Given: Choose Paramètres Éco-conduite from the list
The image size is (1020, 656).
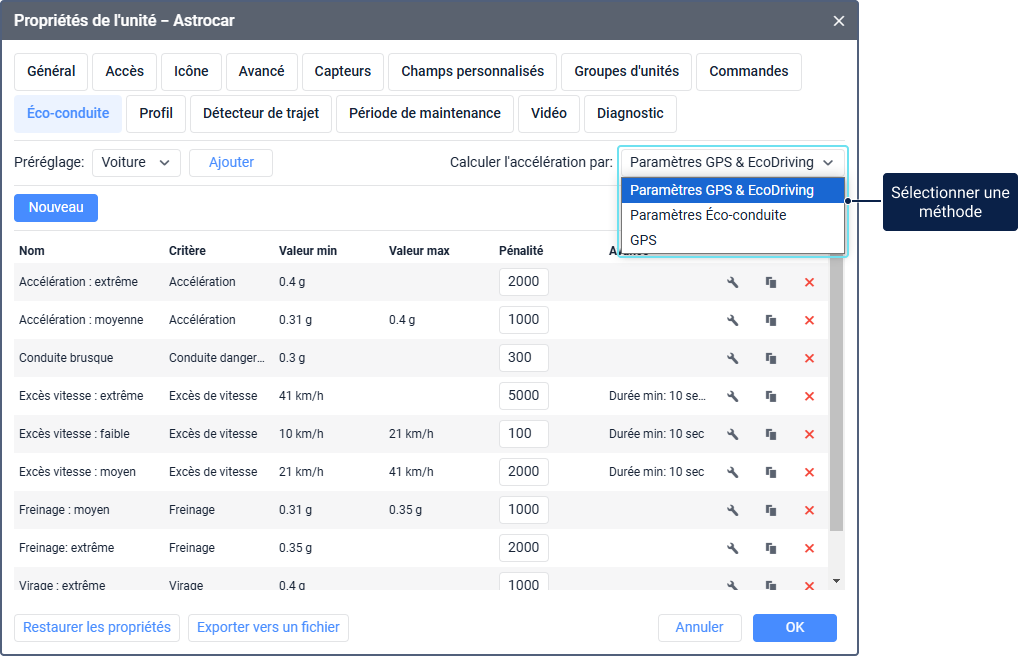Looking at the screenshot, I should pyautogui.click(x=708, y=215).
